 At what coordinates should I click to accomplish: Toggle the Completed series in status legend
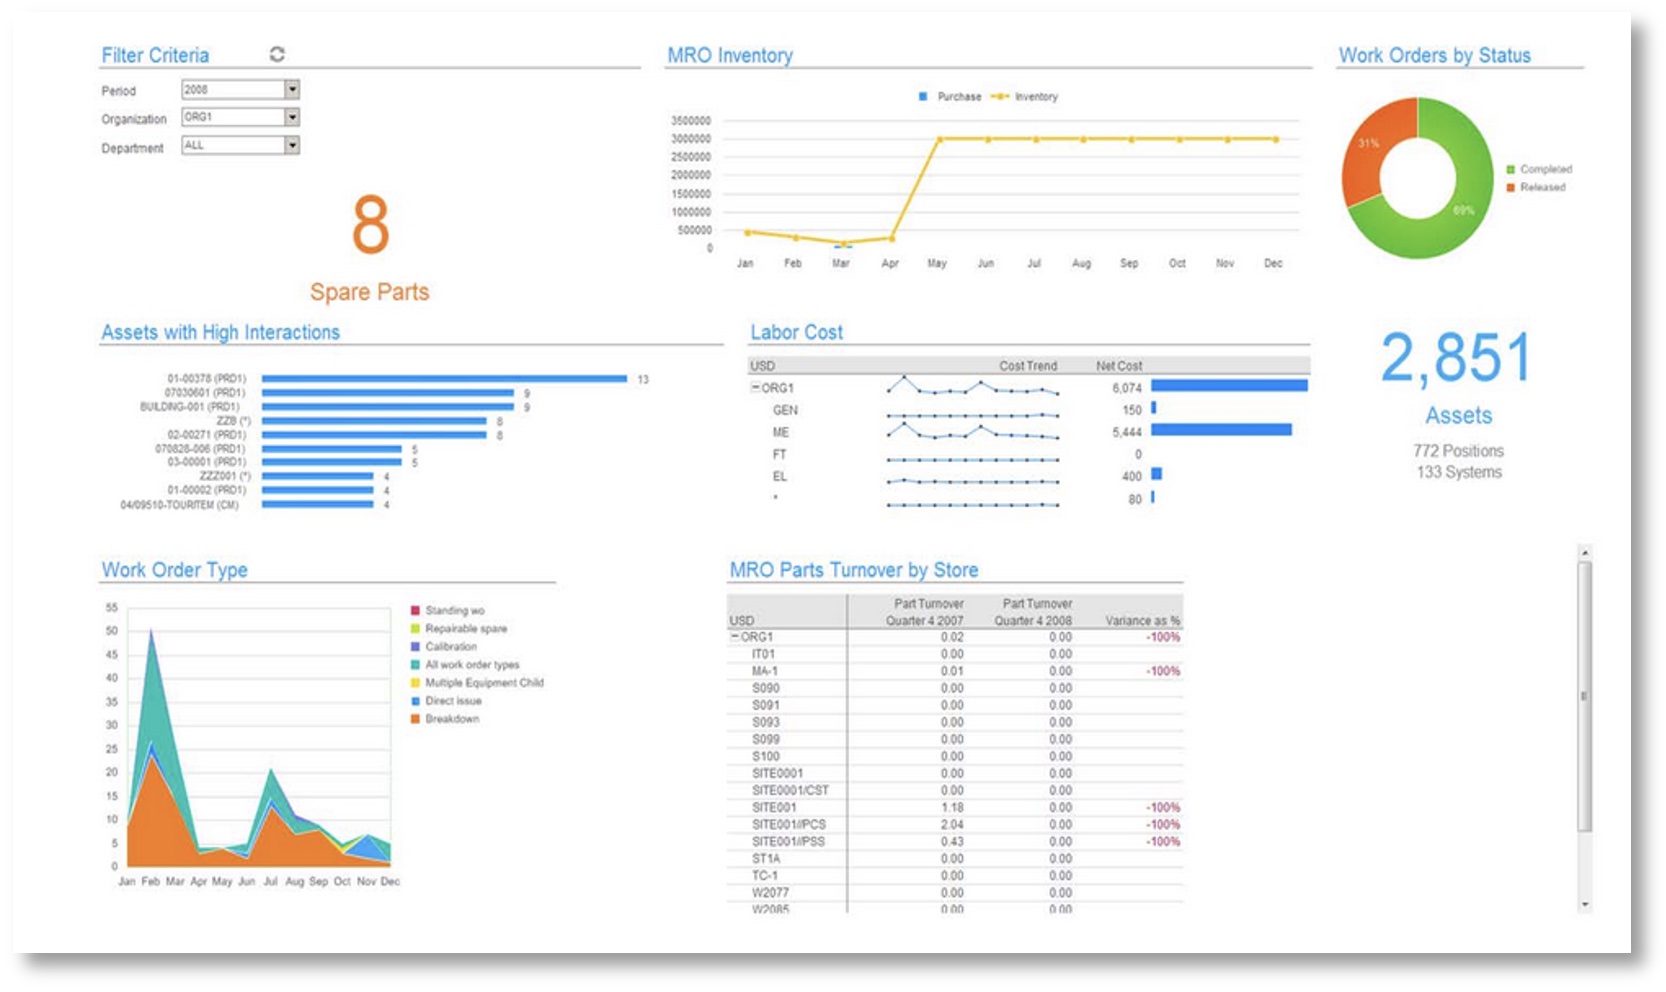coord(1511,169)
